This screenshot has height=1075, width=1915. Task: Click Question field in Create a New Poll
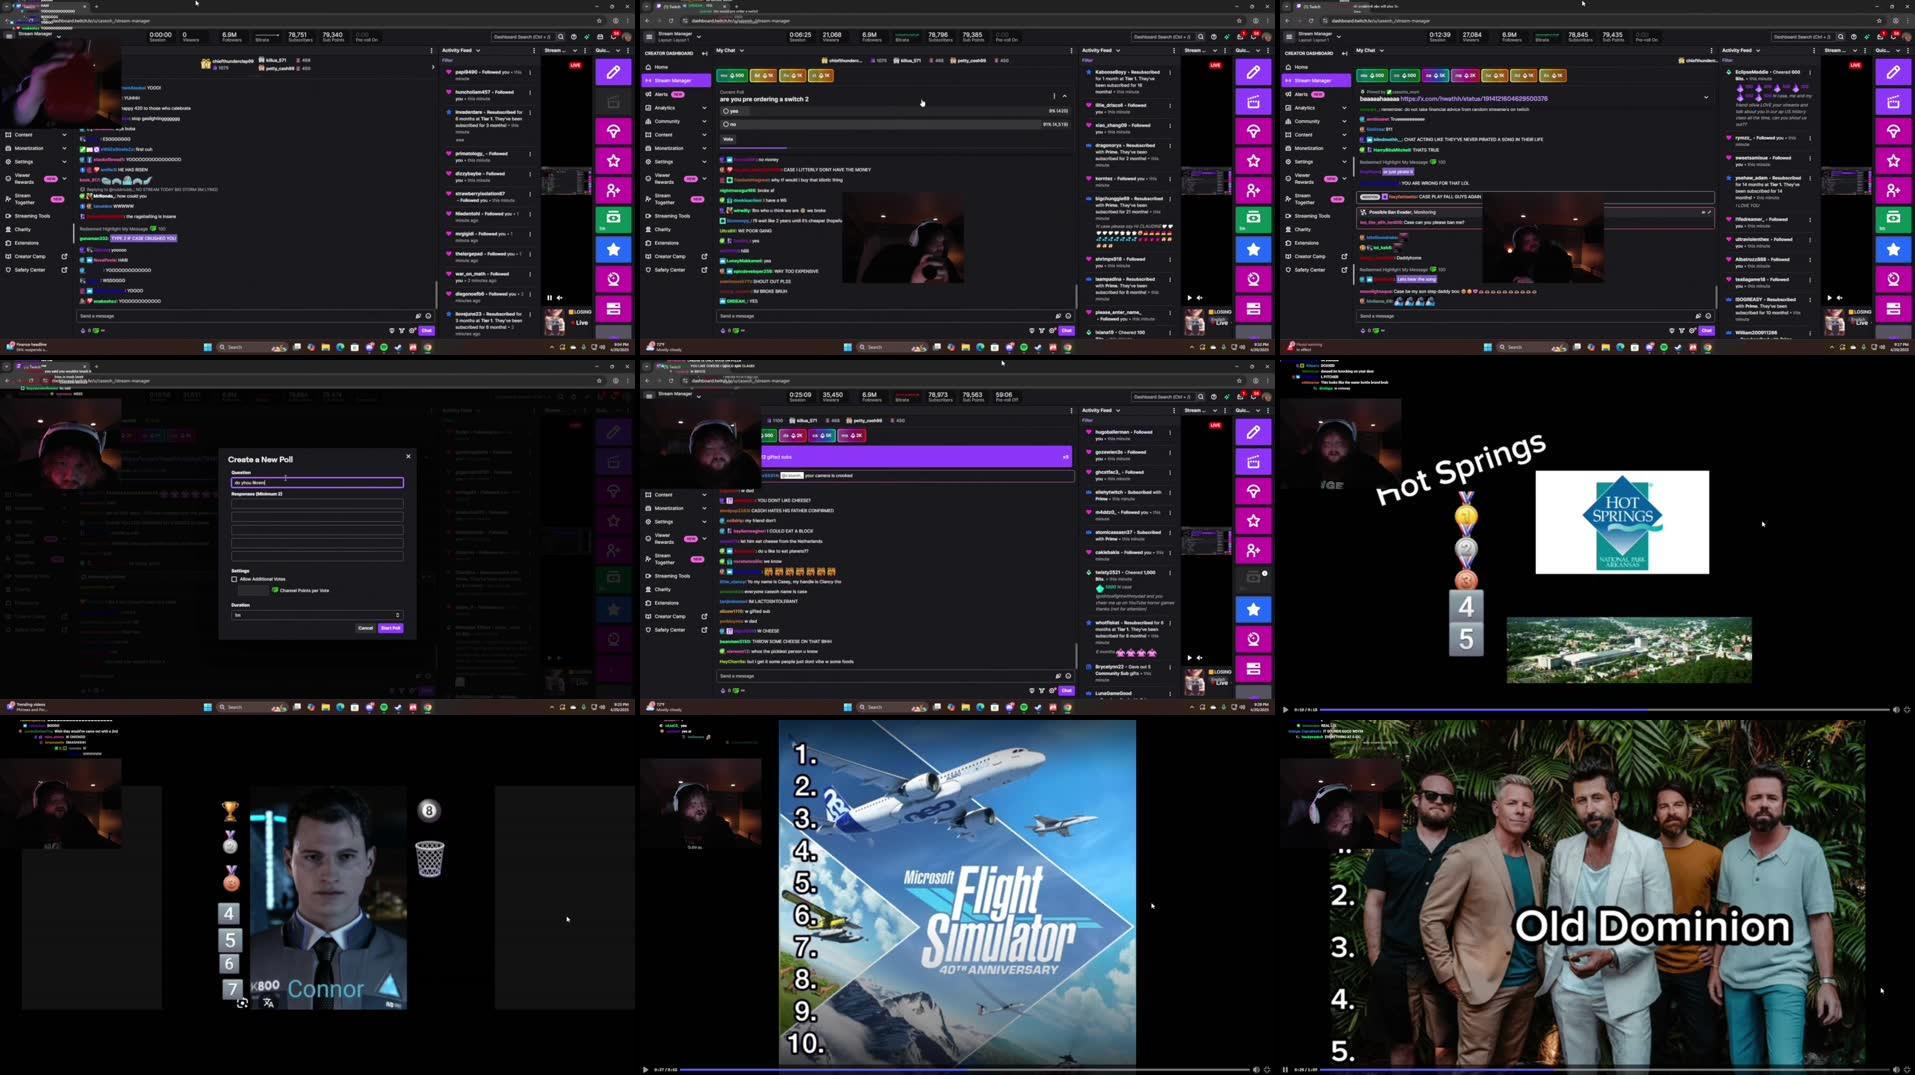tap(317, 482)
